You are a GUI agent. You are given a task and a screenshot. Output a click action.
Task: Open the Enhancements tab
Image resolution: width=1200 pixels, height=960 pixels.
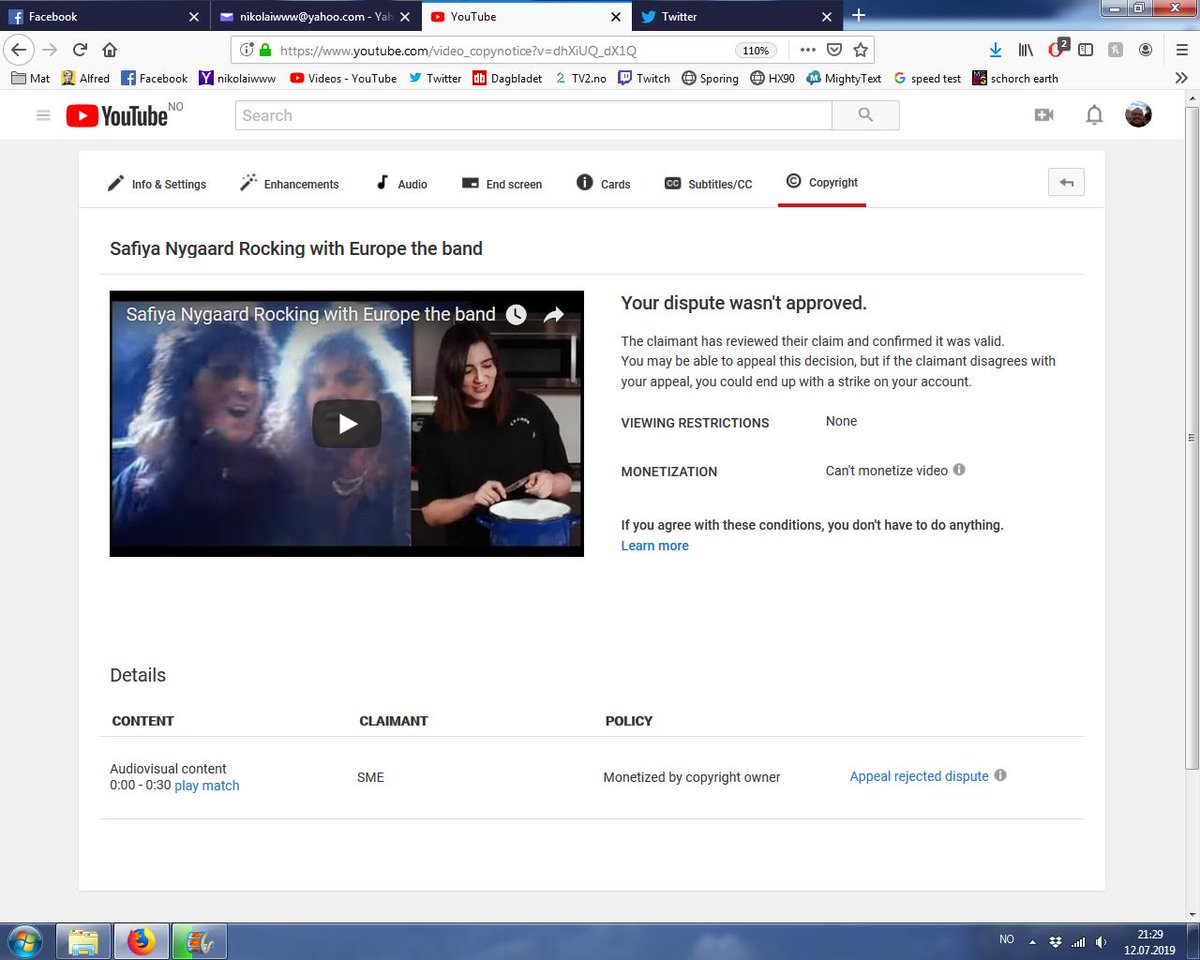click(290, 183)
